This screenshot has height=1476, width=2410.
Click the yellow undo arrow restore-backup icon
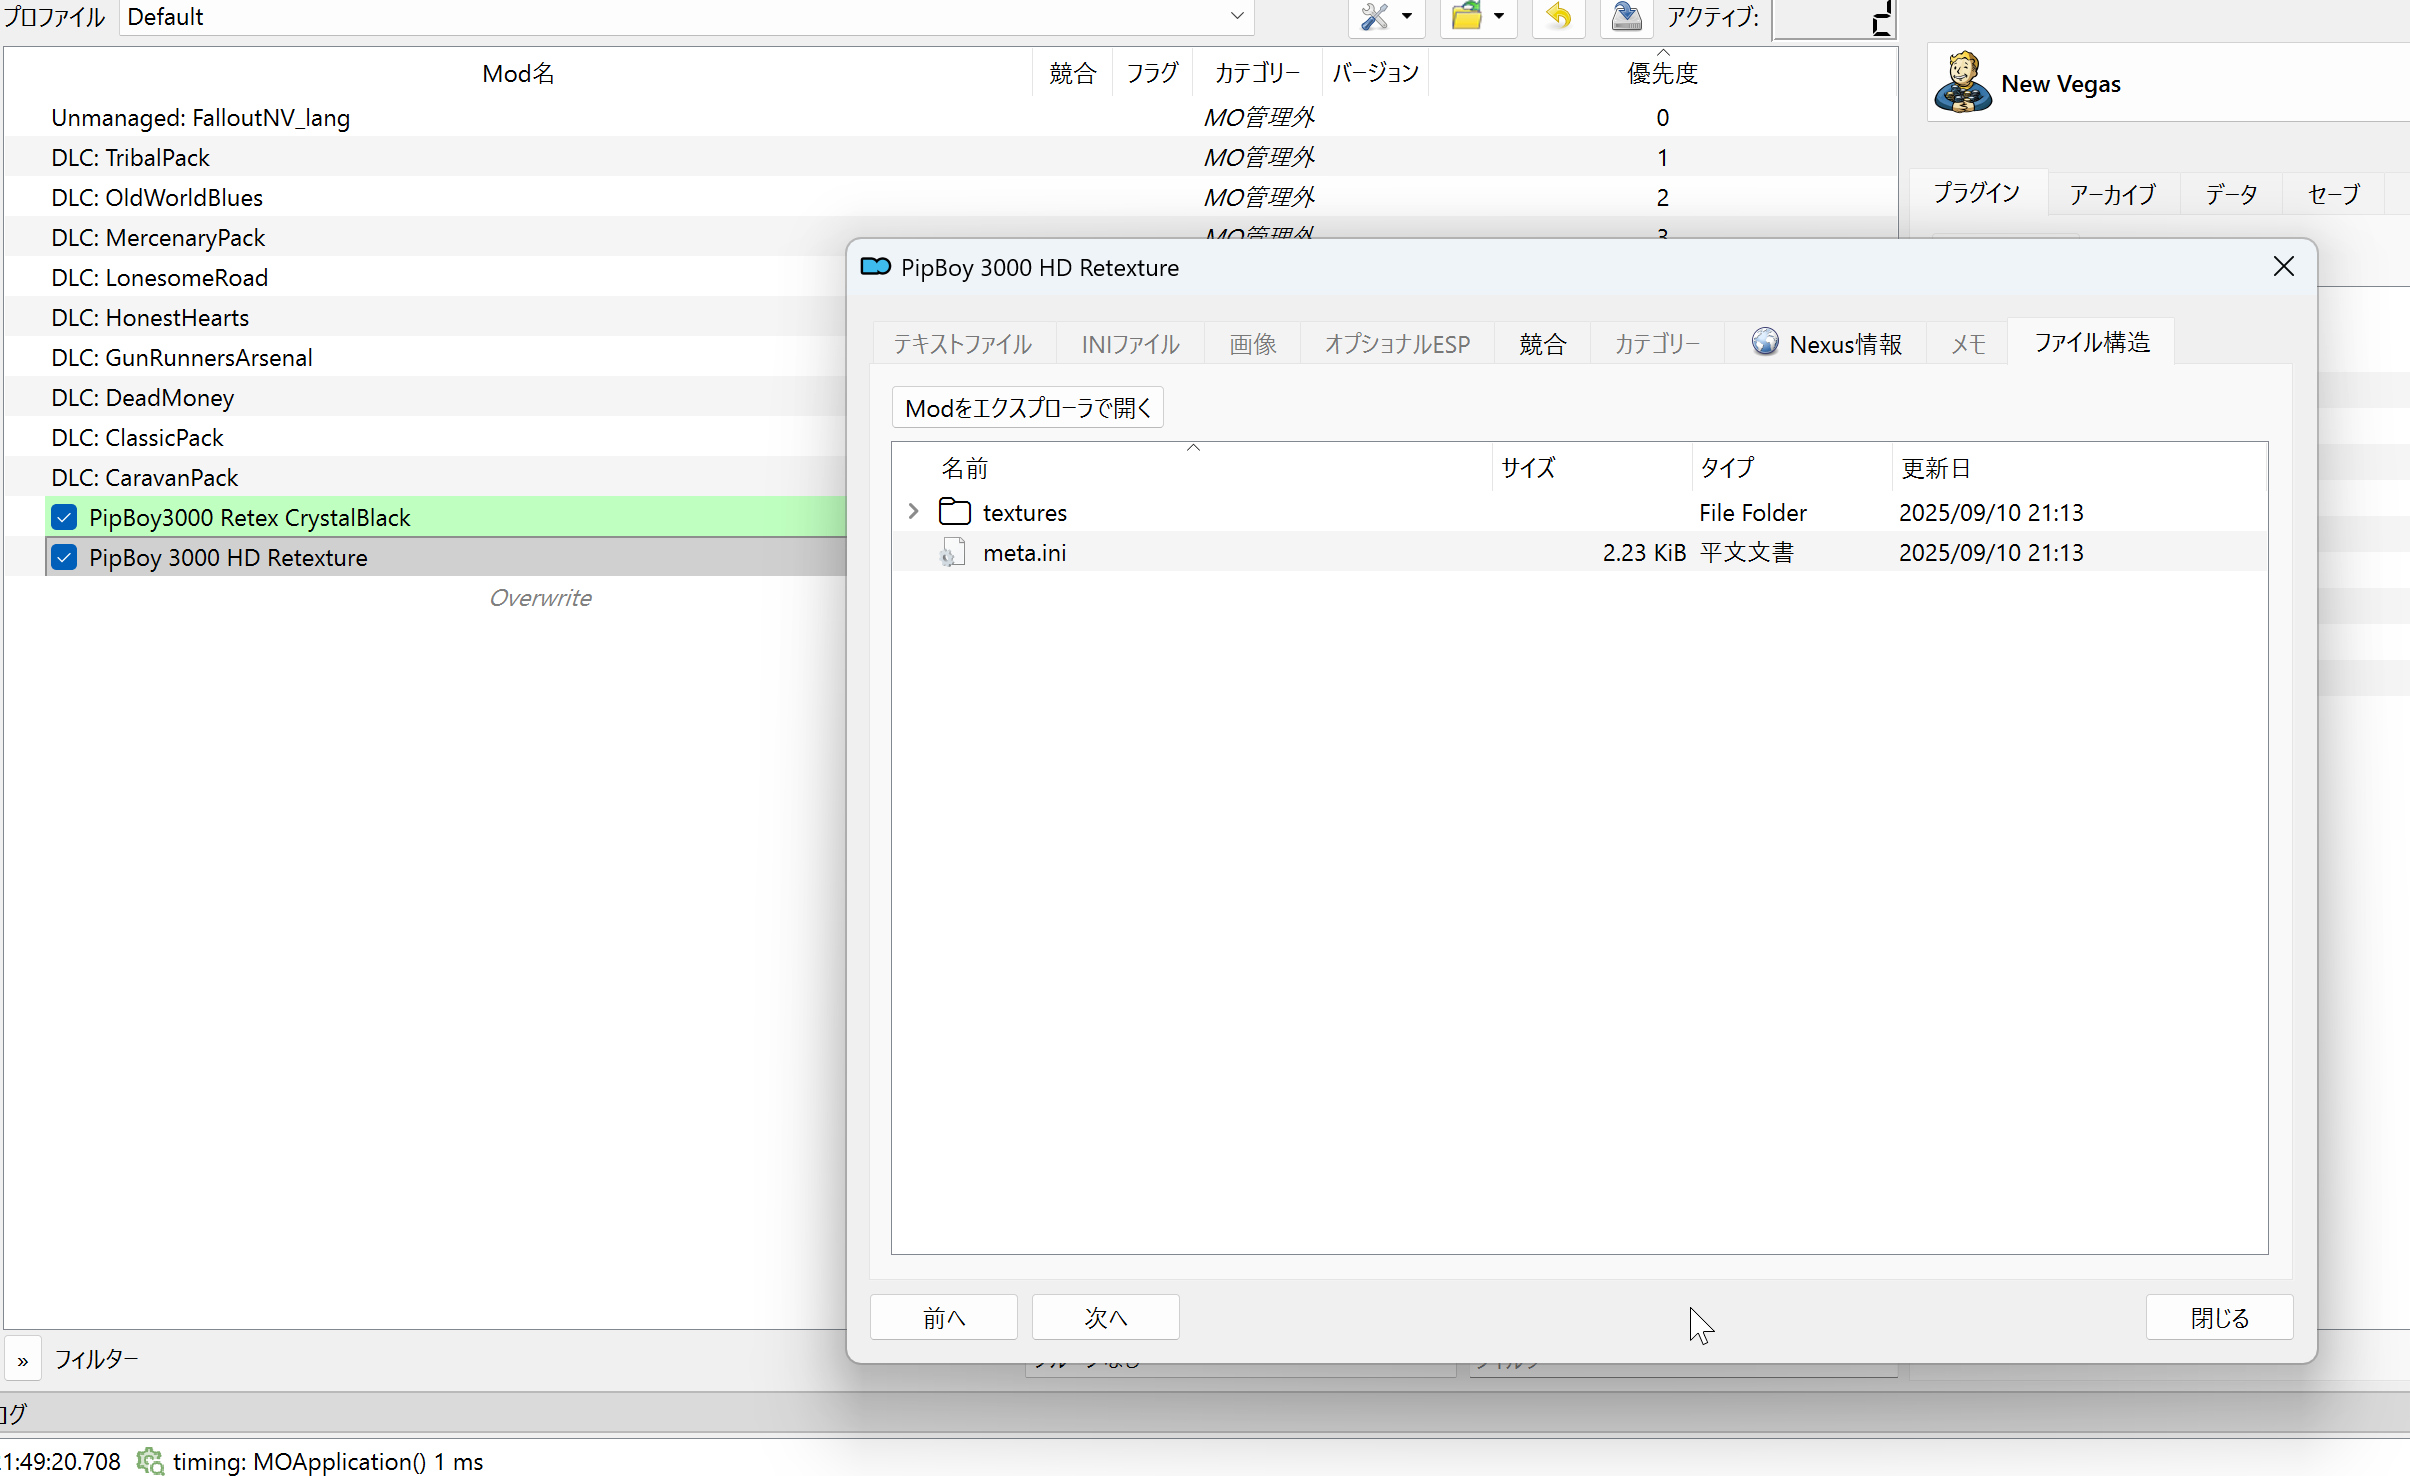[x=1558, y=16]
